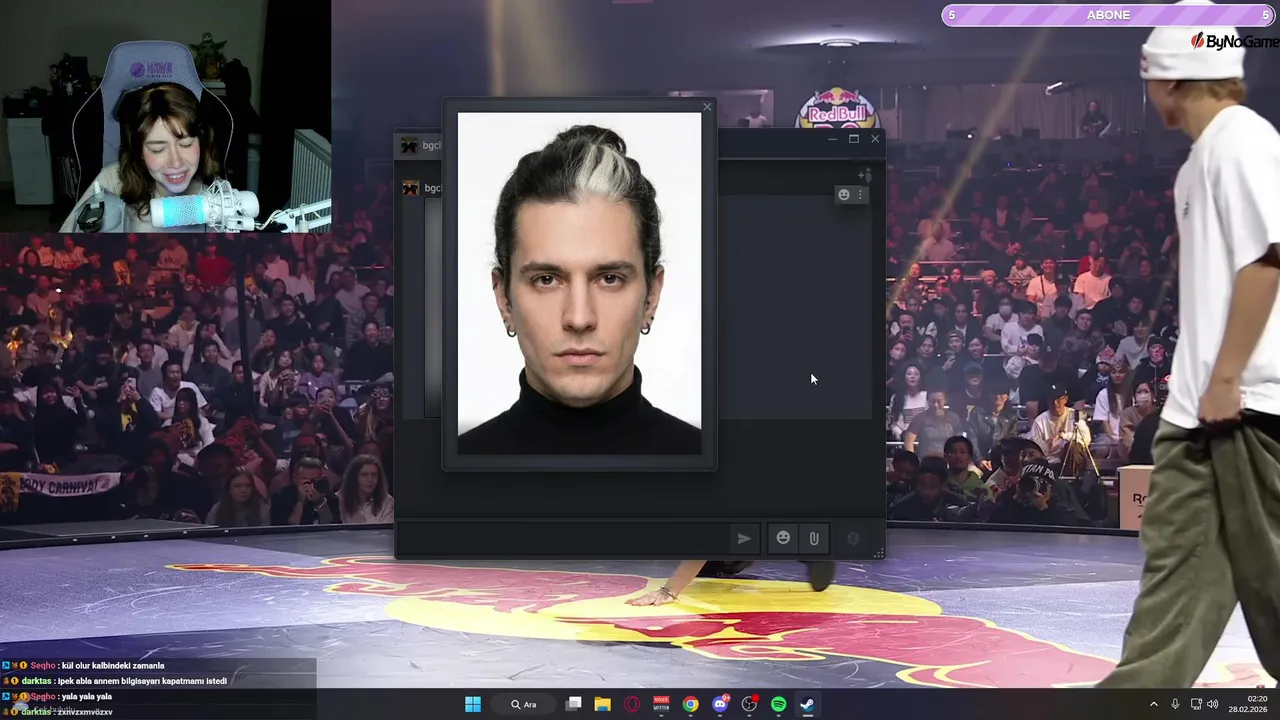Attach a file using paperclip icon
Viewport: 1280px width, 720px height.
[814, 538]
